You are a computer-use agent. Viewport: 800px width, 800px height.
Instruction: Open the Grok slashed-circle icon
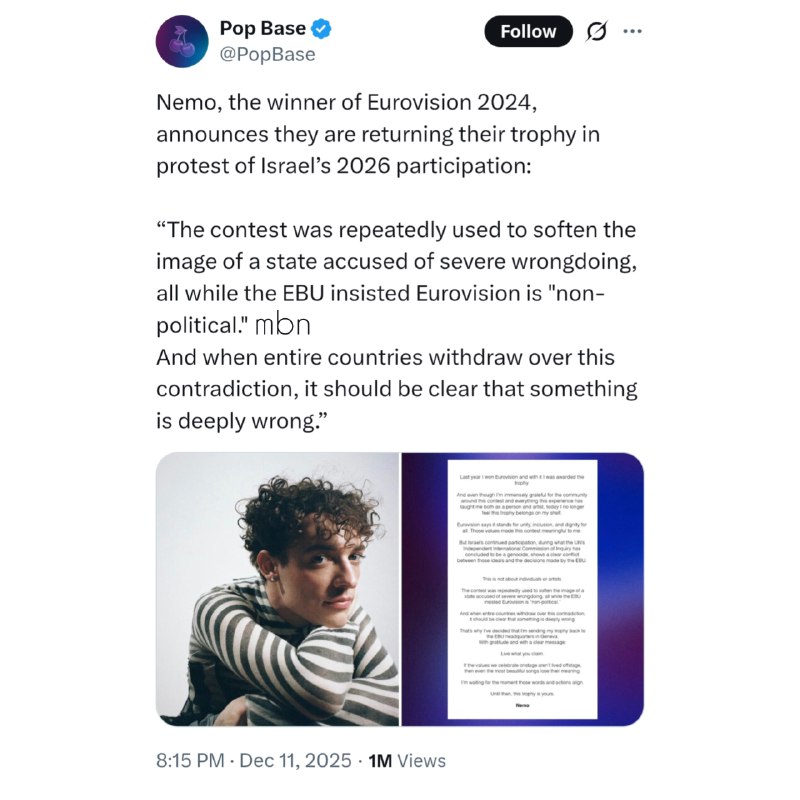[x=595, y=32]
